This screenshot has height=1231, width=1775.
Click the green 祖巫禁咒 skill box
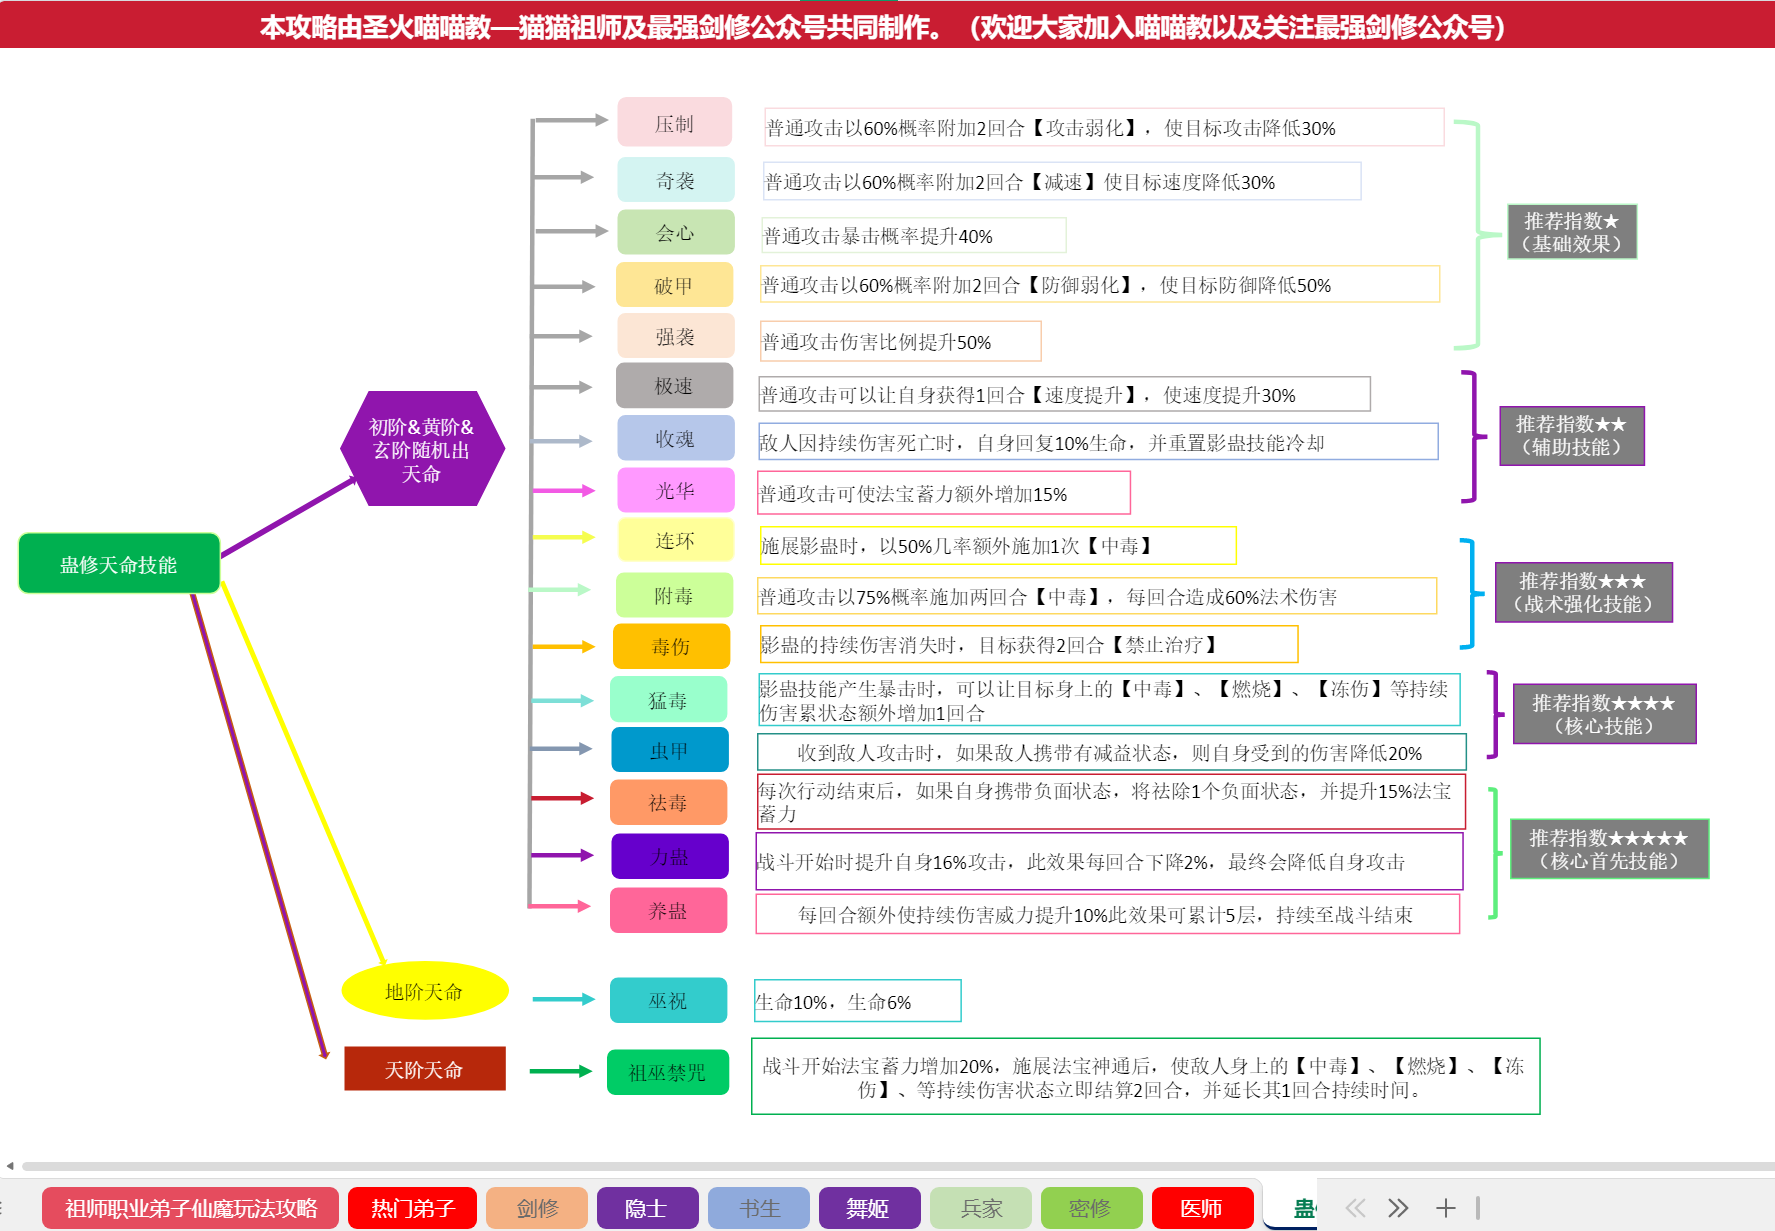pyautogui.click(x=667, y=1072)
